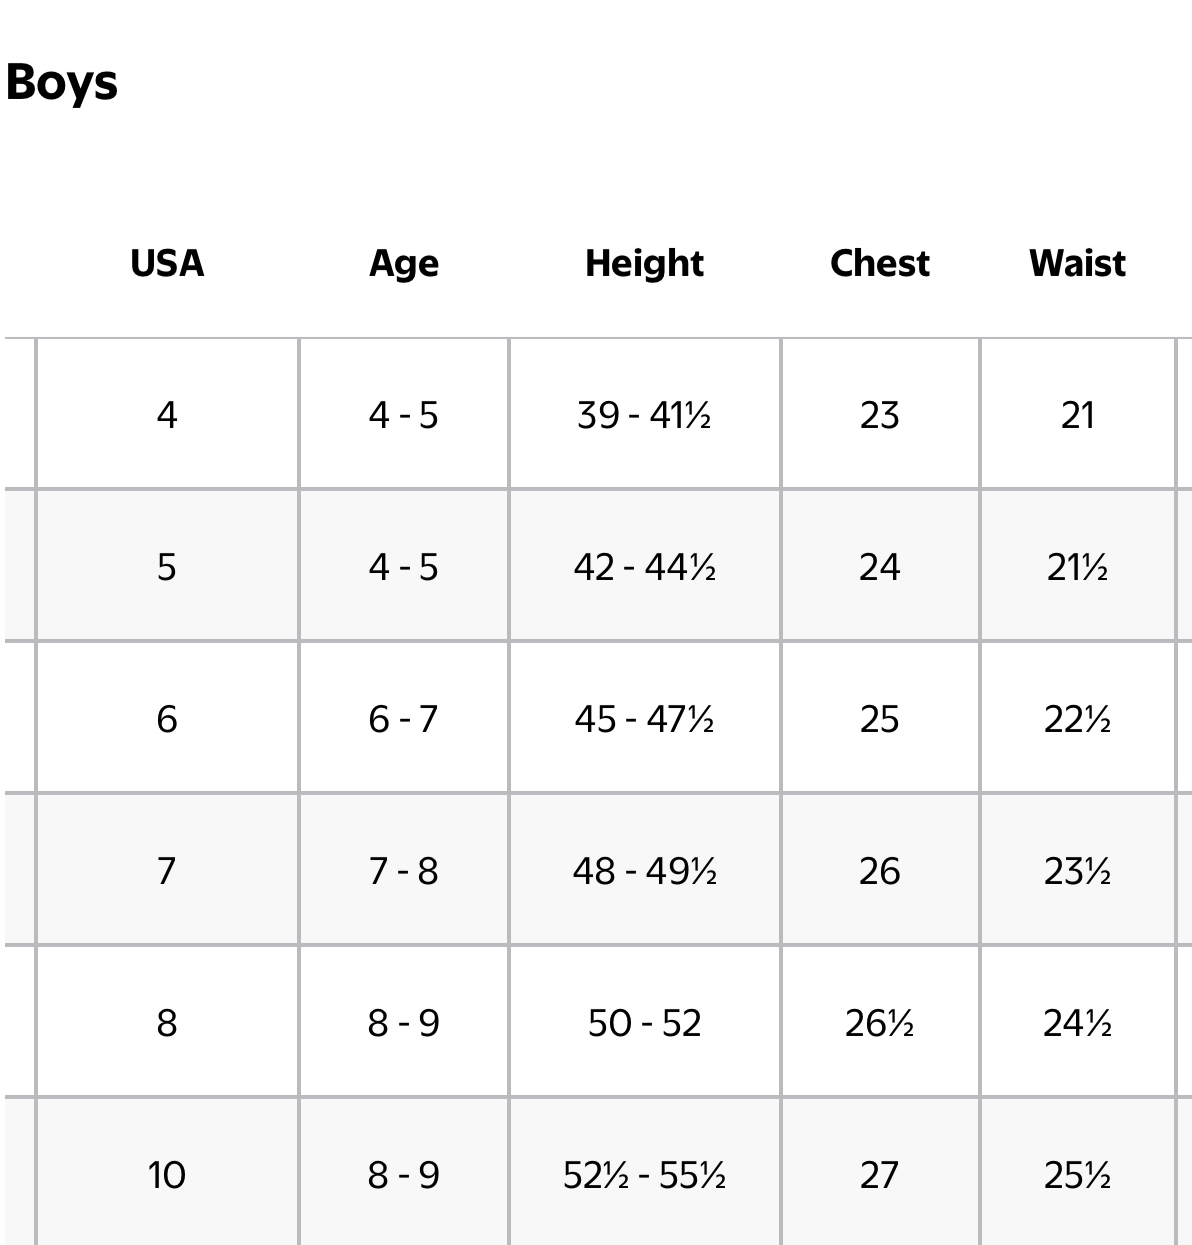Select USA size 10 cell
This screenshot has width=1192, height=1245.
167,1173
